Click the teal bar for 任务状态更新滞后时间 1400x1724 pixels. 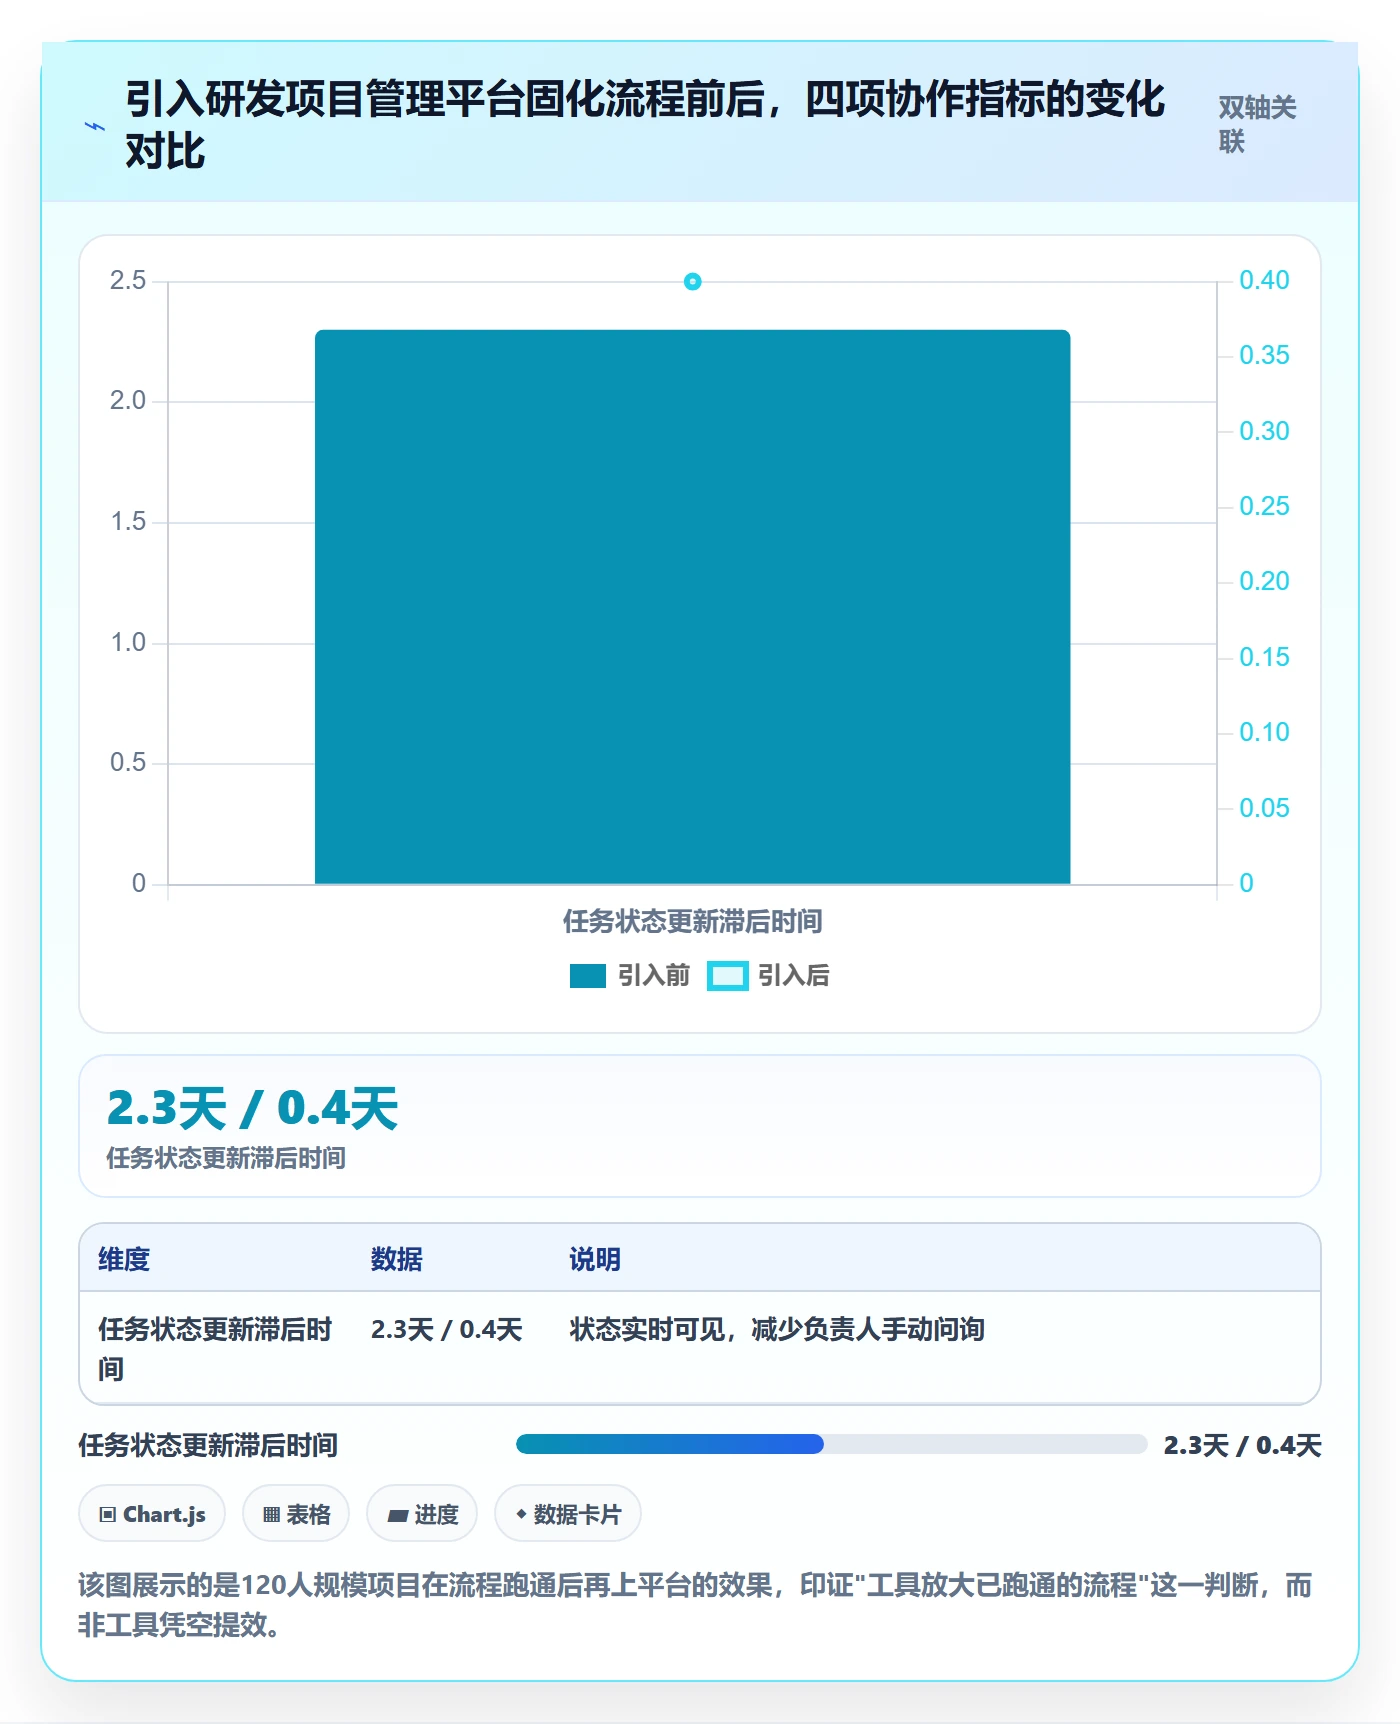coord(692,607)
